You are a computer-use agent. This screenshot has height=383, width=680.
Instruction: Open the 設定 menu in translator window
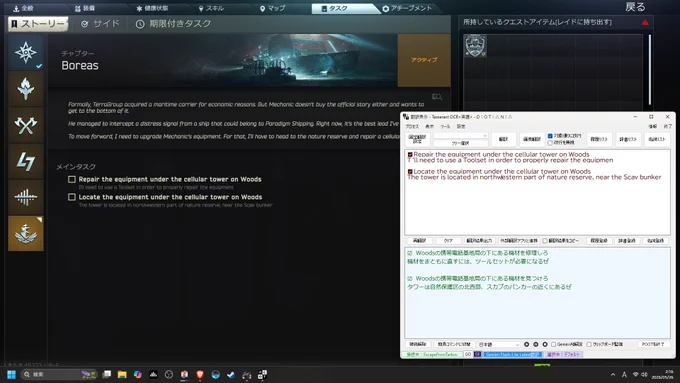tap(461, 127)
